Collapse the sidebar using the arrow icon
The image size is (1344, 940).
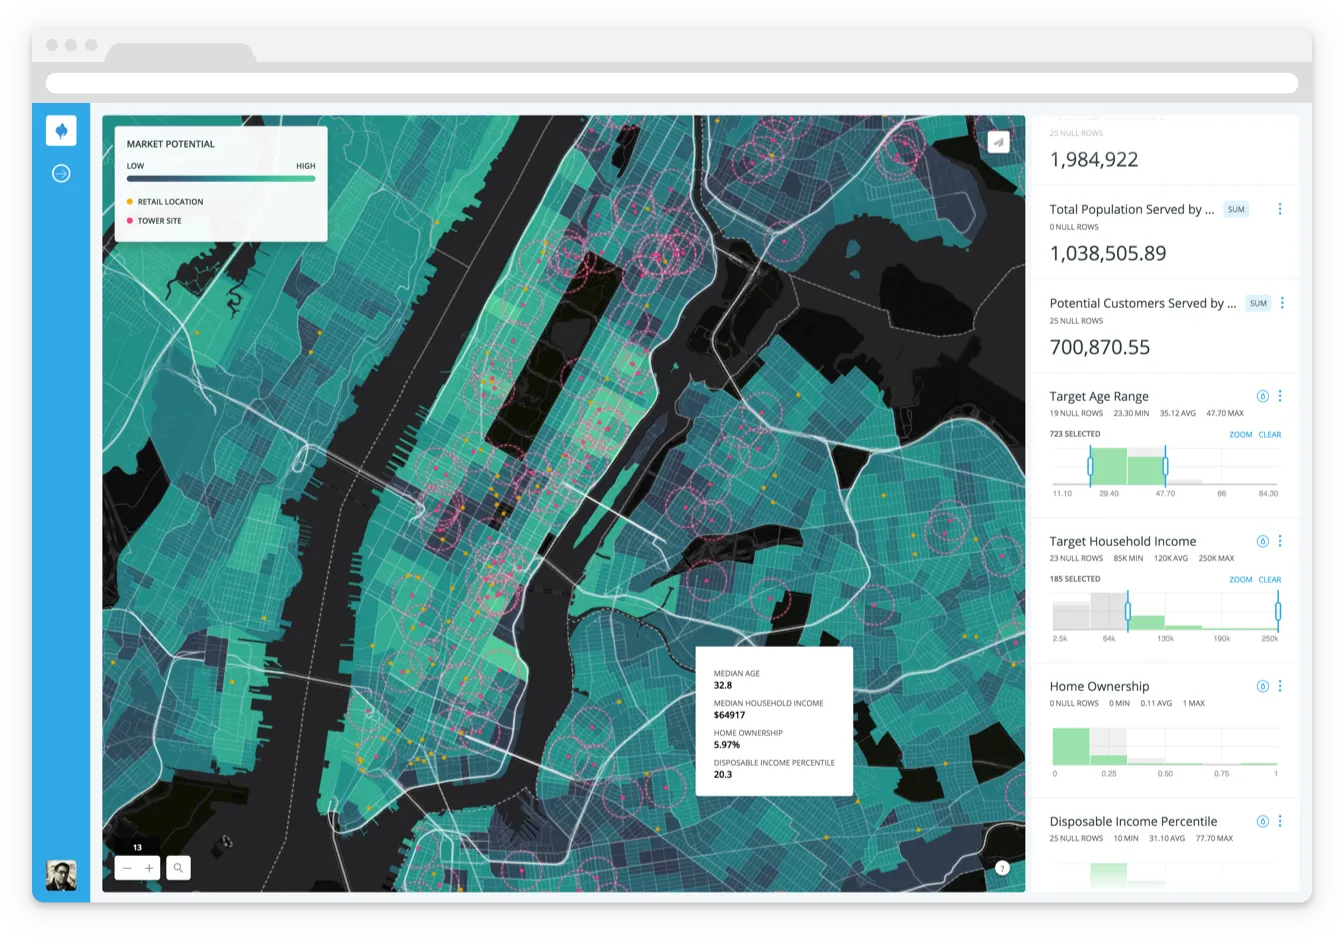(61, 173)
